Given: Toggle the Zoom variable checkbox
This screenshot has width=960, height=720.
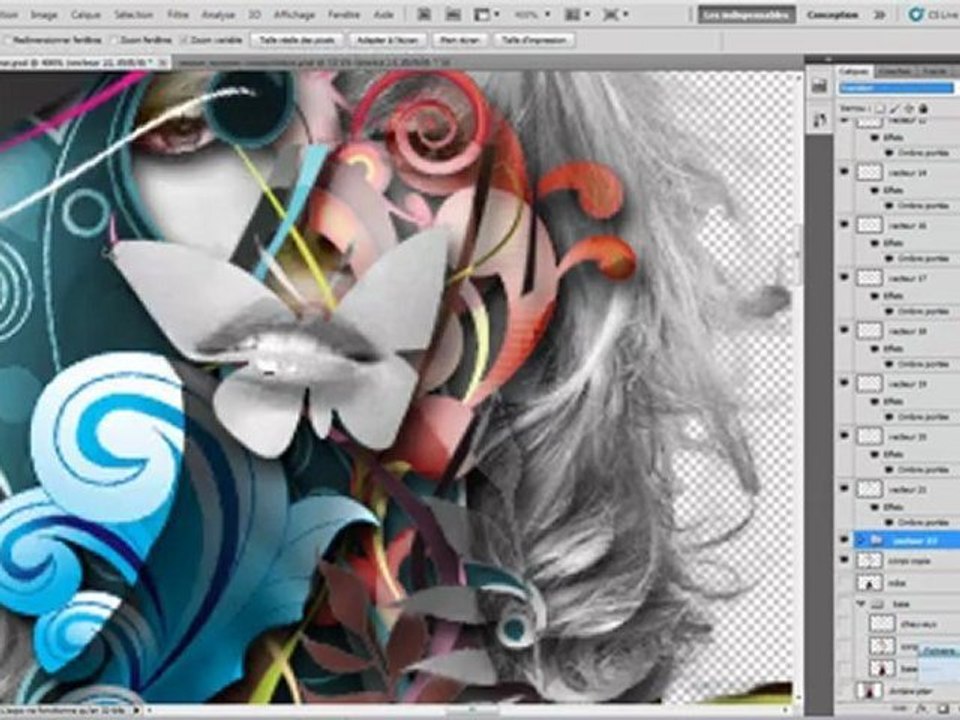Looking at the screenshot, I should click(x=184, y=40).
